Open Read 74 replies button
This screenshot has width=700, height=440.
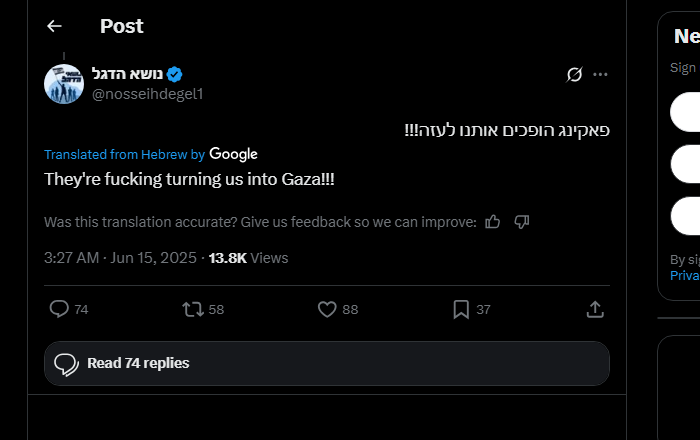point(327,363)
